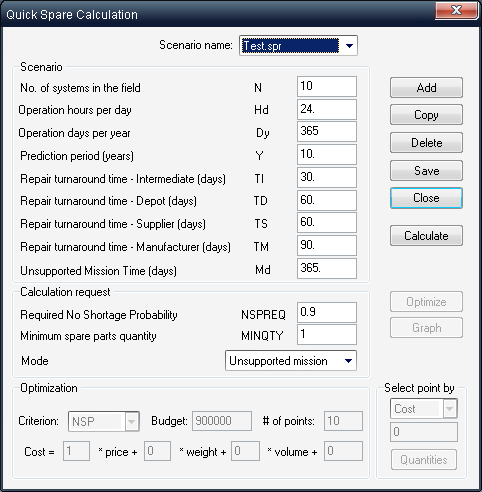The height and width of the screenshot is (492, 482).
Task: Click the Depot turnaround time TD field
Action: (x=327, y=200)
